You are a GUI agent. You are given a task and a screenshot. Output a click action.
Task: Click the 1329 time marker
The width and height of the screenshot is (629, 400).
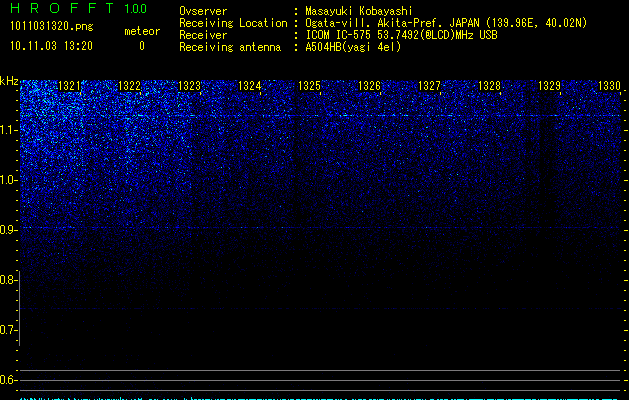[x=549, y=86]
